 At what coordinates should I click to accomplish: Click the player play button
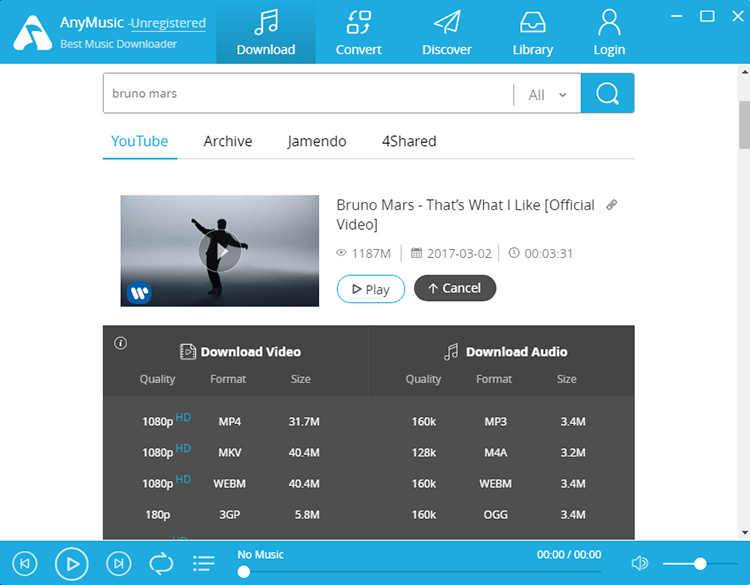[72, 563]
